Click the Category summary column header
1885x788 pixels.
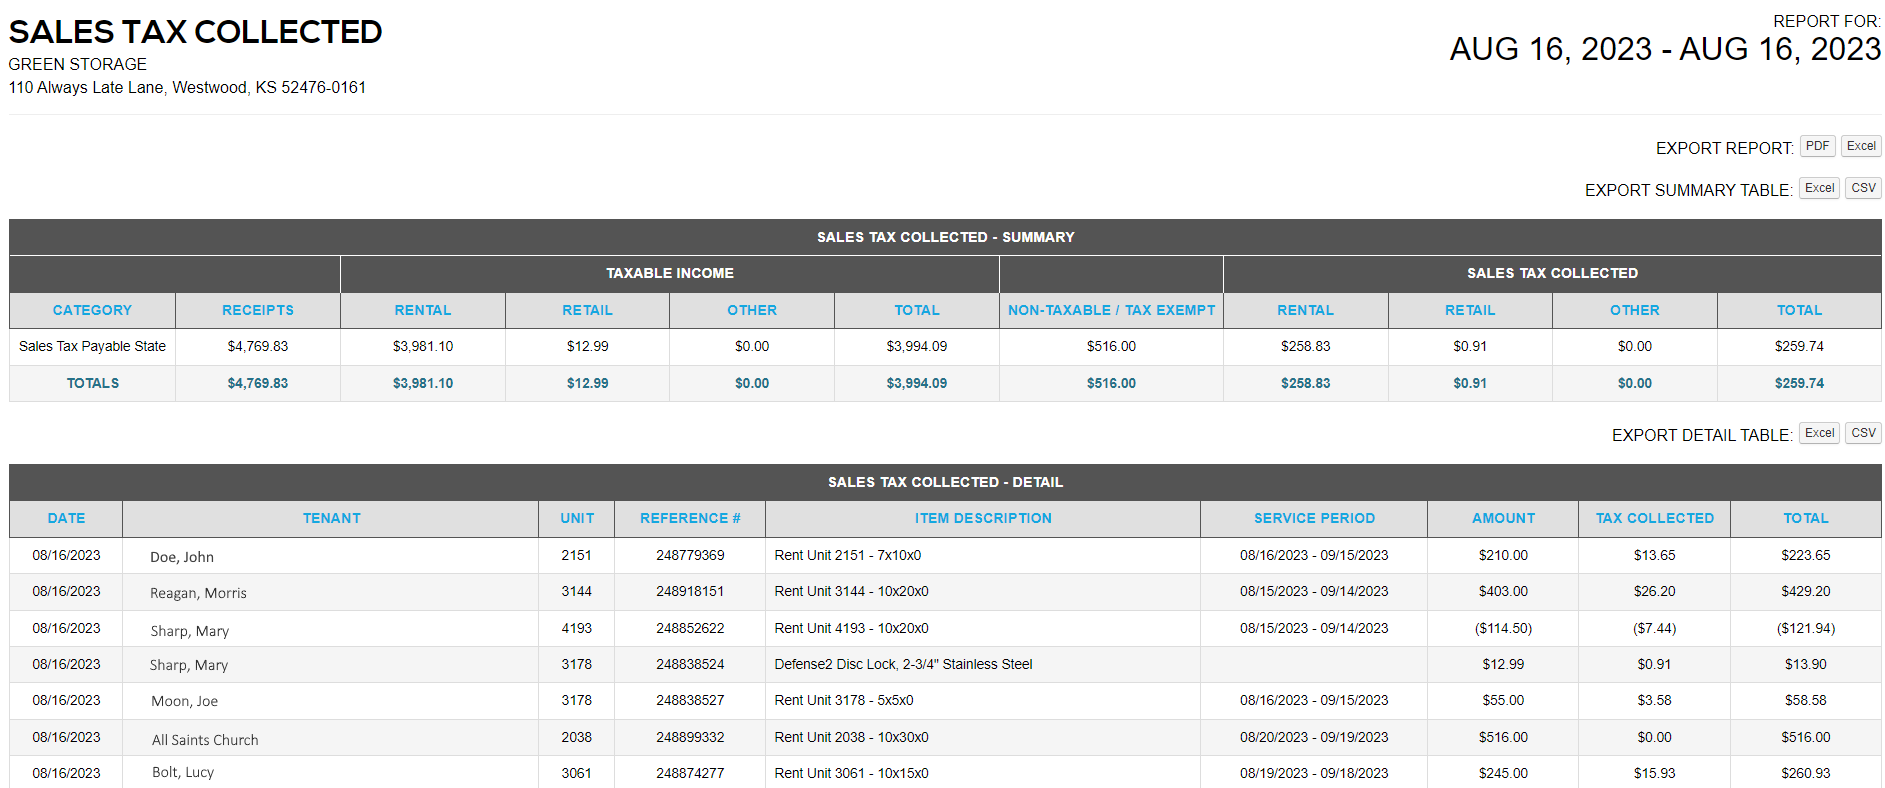click(x=92, y=310)
